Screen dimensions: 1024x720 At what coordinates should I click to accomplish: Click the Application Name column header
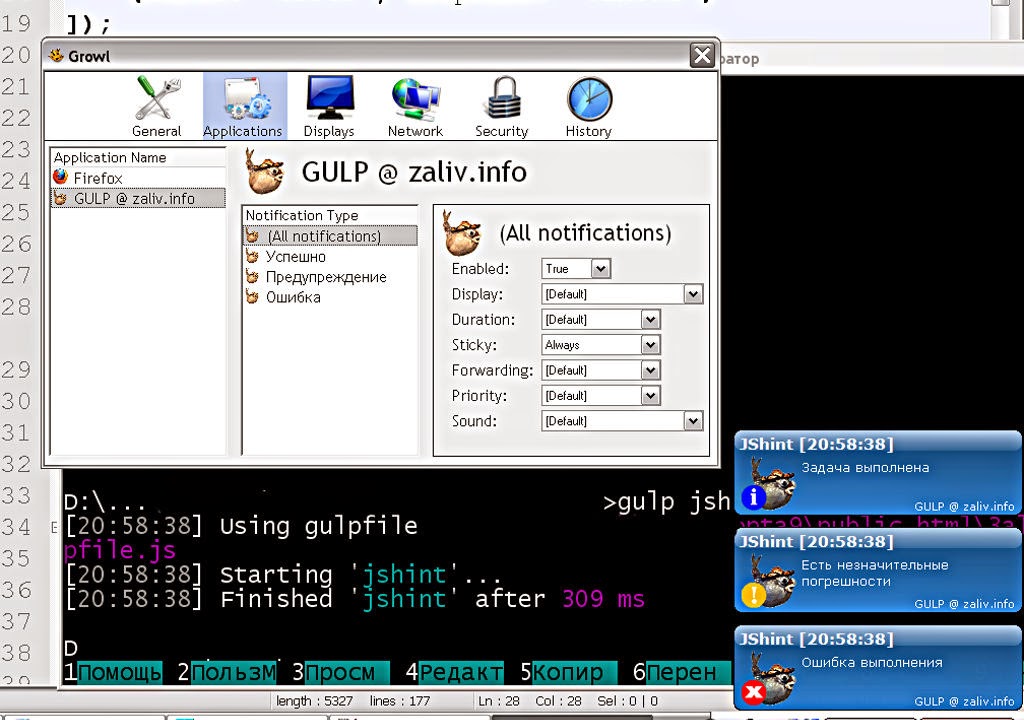pos(138,157)
